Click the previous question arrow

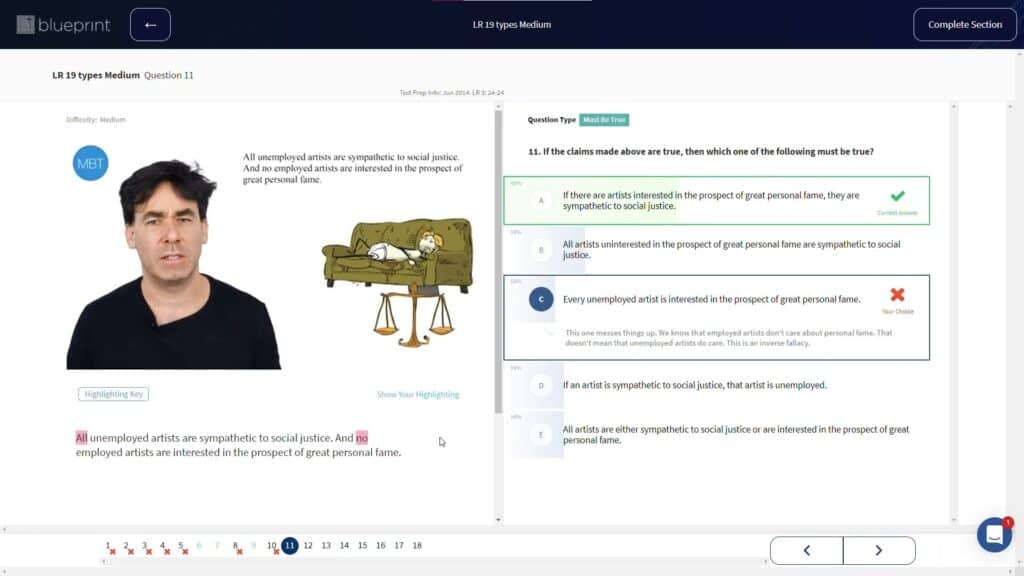[806, 550]
